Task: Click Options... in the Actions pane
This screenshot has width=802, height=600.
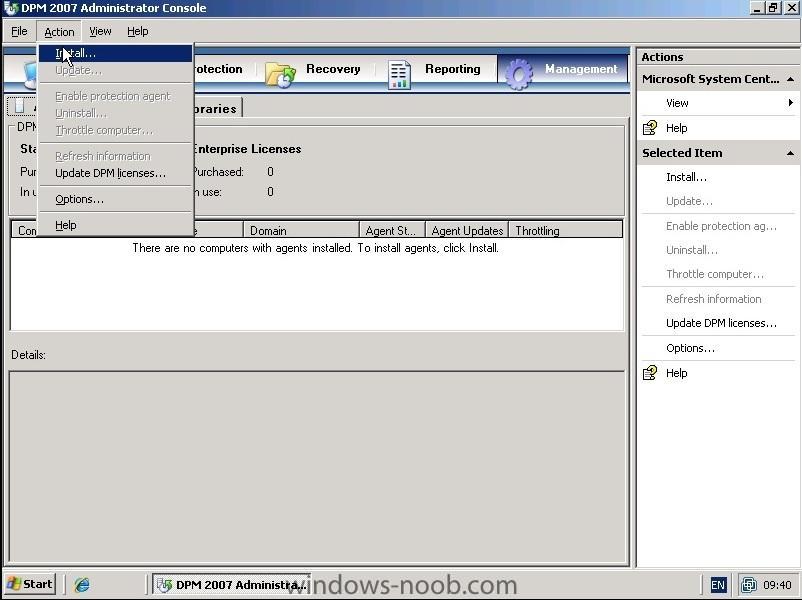Action: click(x=690, y=348)
